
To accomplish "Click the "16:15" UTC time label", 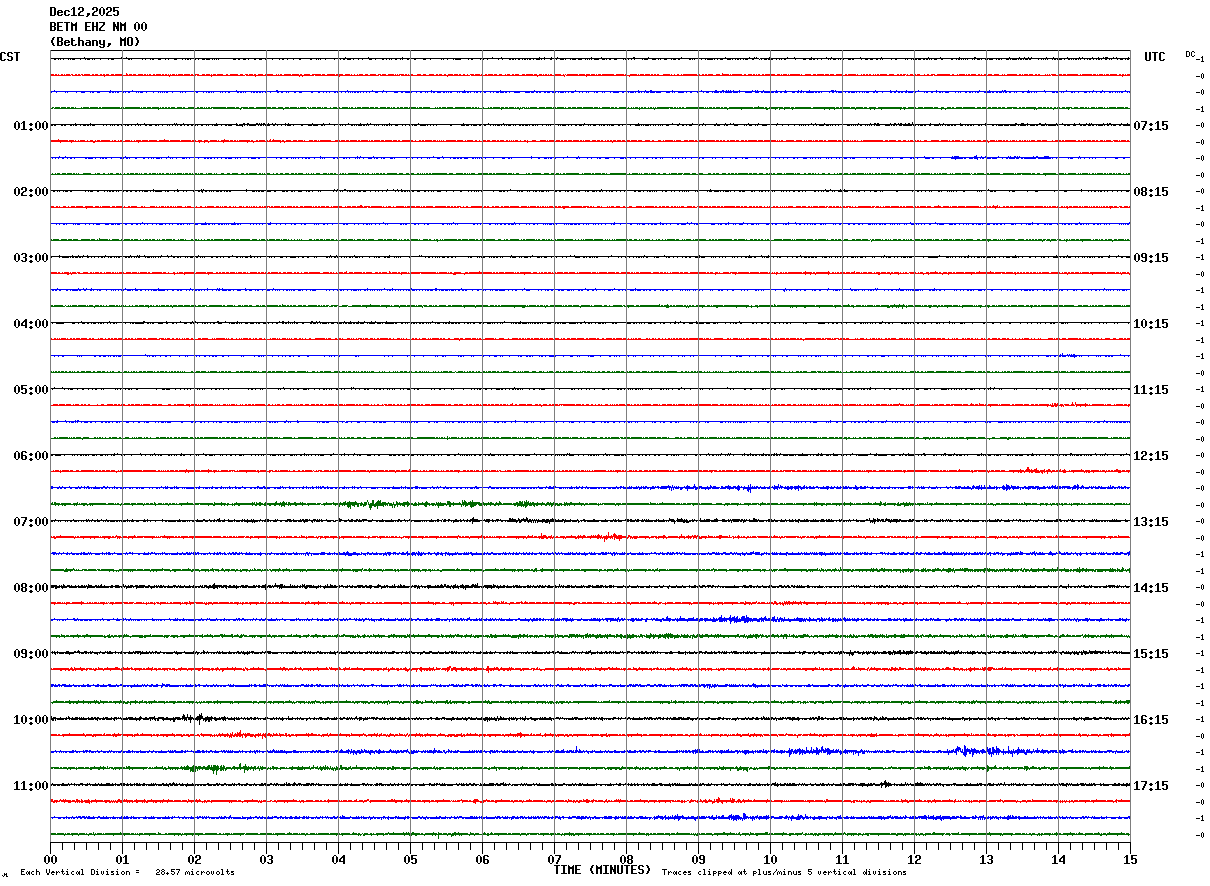I will tap(1151, 720).
